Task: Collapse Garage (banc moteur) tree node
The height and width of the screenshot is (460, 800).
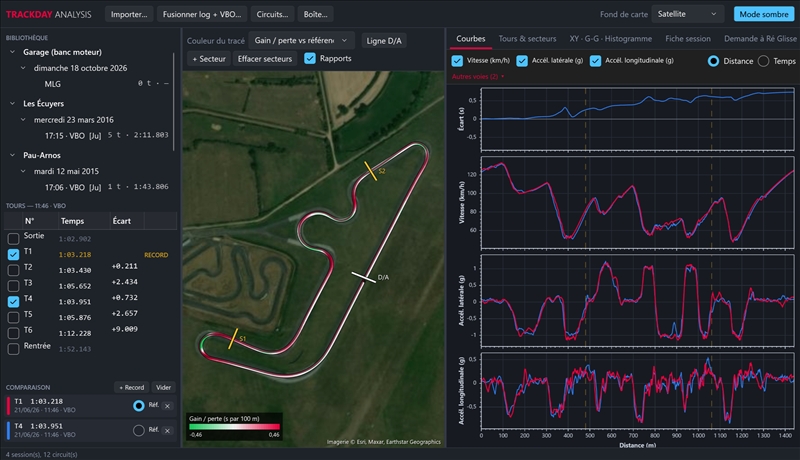Action: (x=12, y=52)
